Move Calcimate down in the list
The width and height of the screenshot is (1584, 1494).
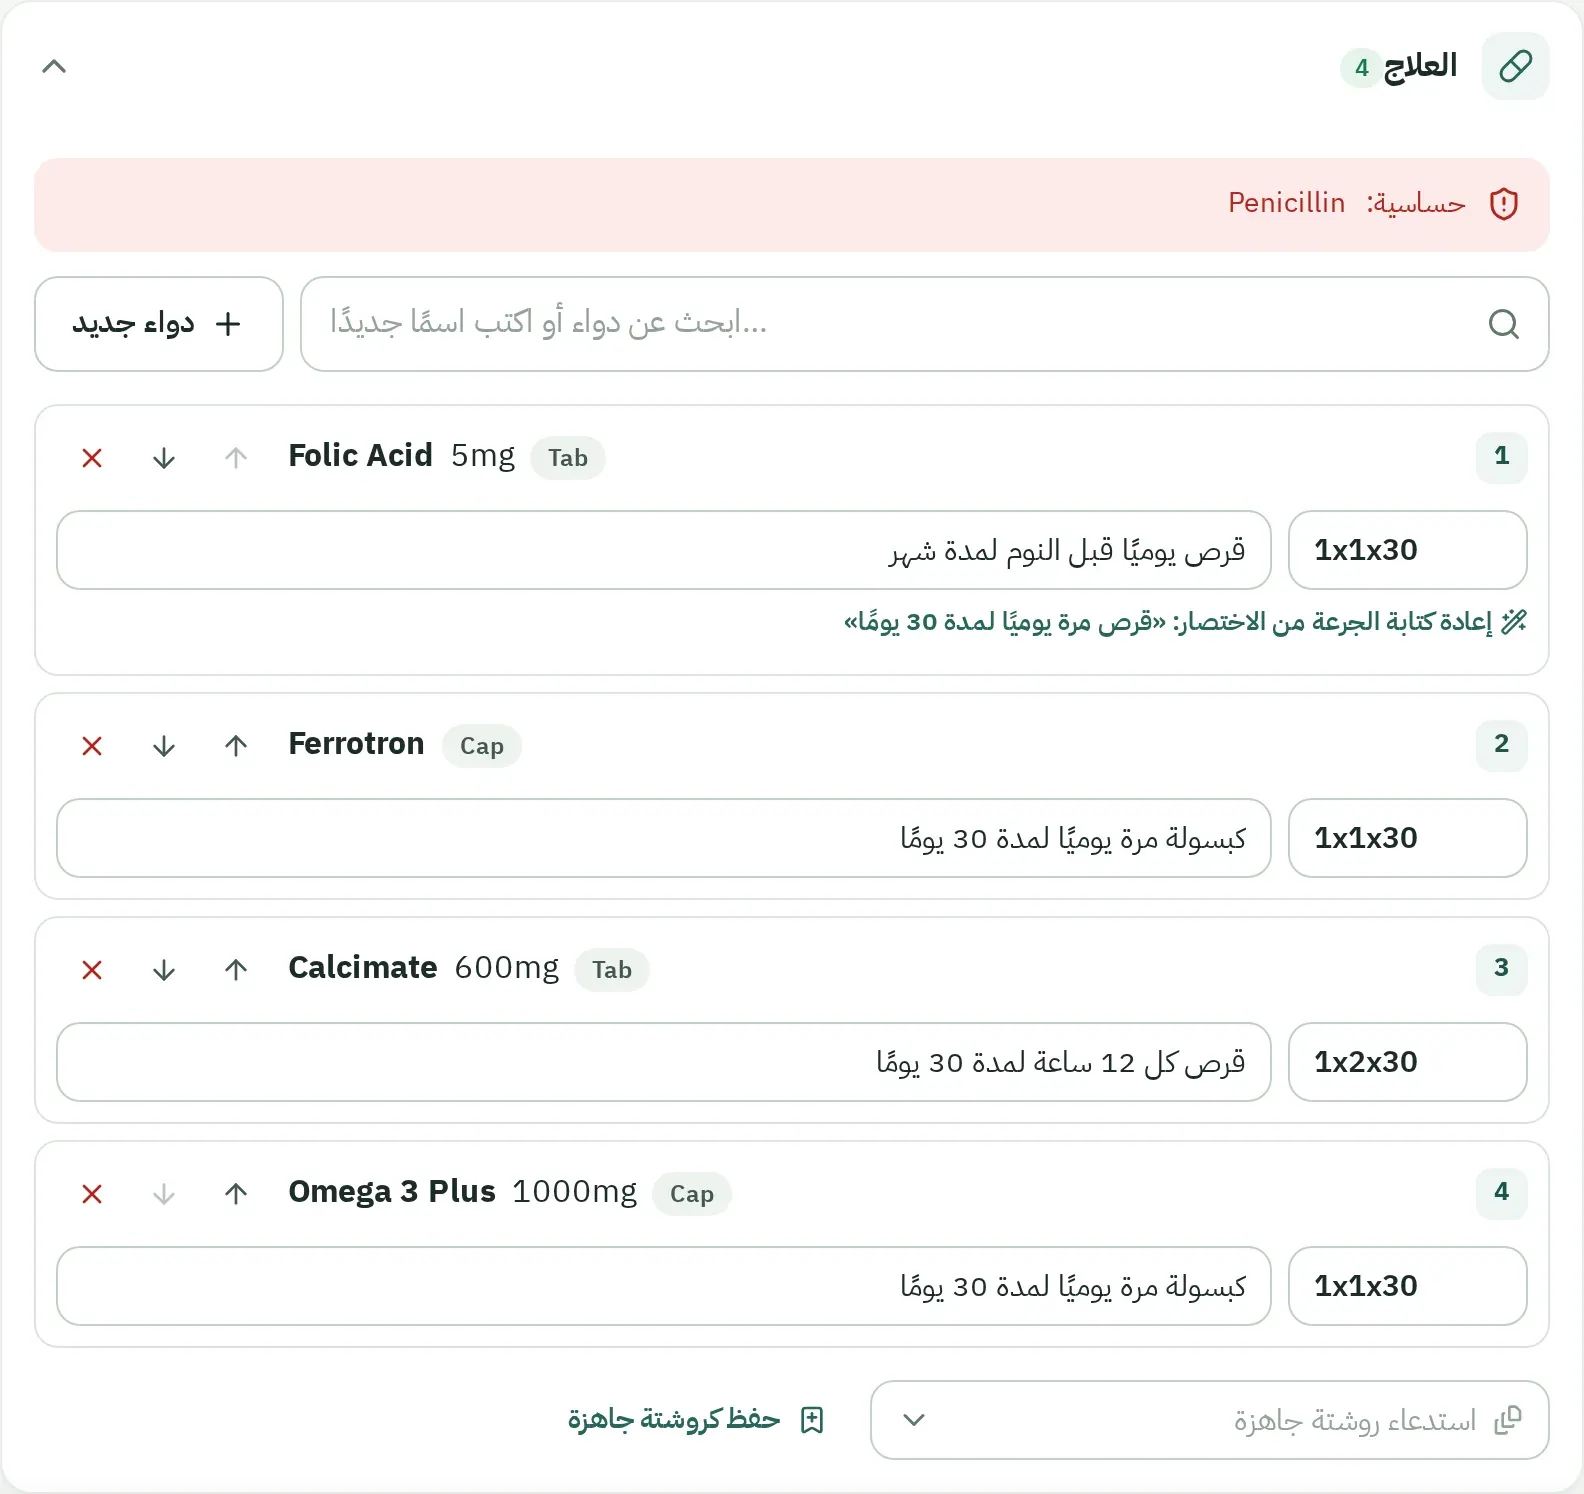click(x=164, y=970)
